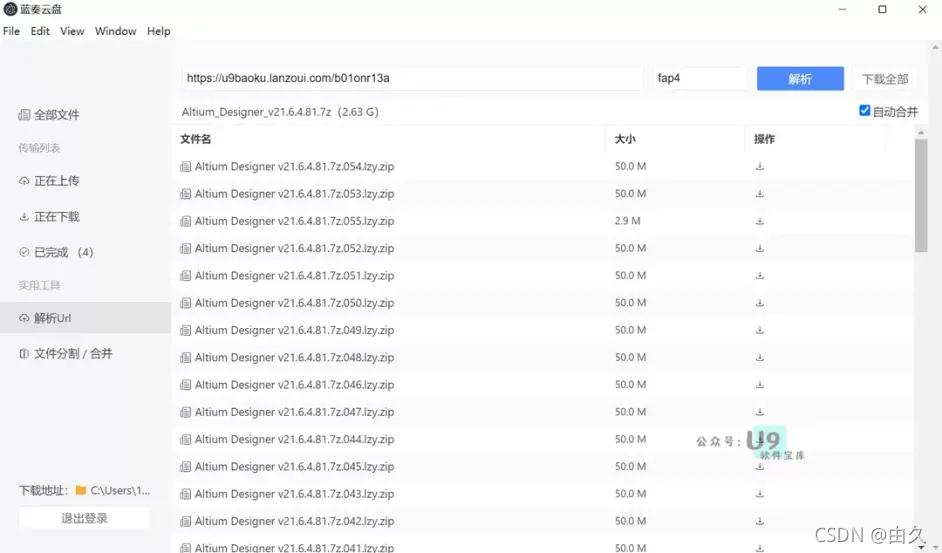942x553 pixels.
Task: Click the file list vertical scrollbar thumb
Action: (921, 195)
